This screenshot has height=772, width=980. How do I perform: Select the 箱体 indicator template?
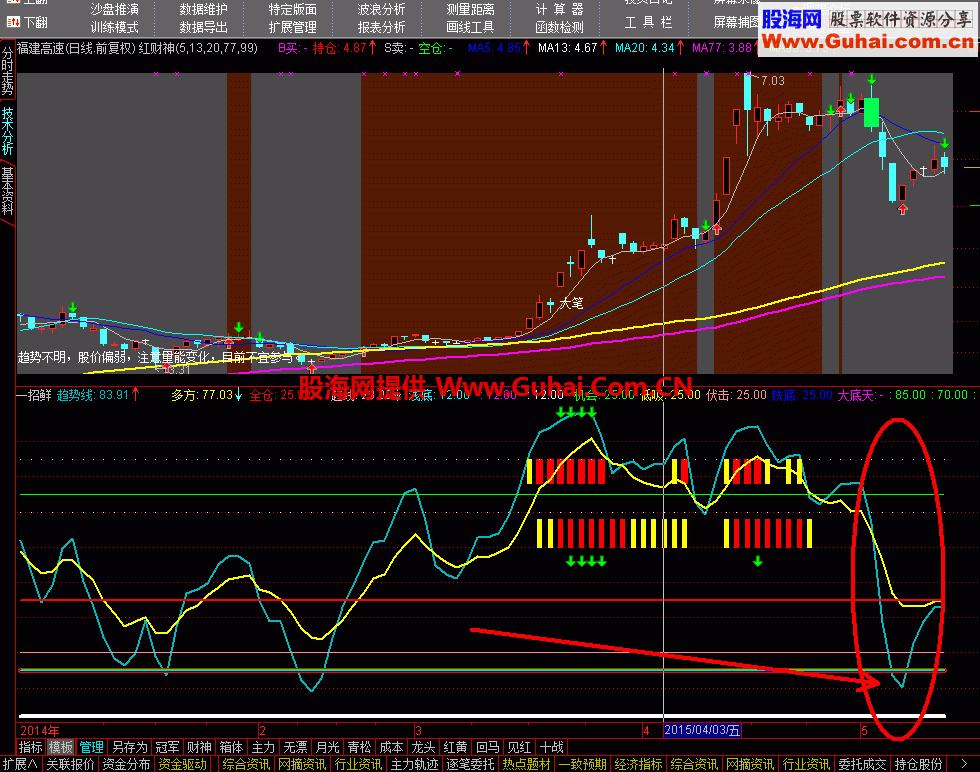click(231, 747)
